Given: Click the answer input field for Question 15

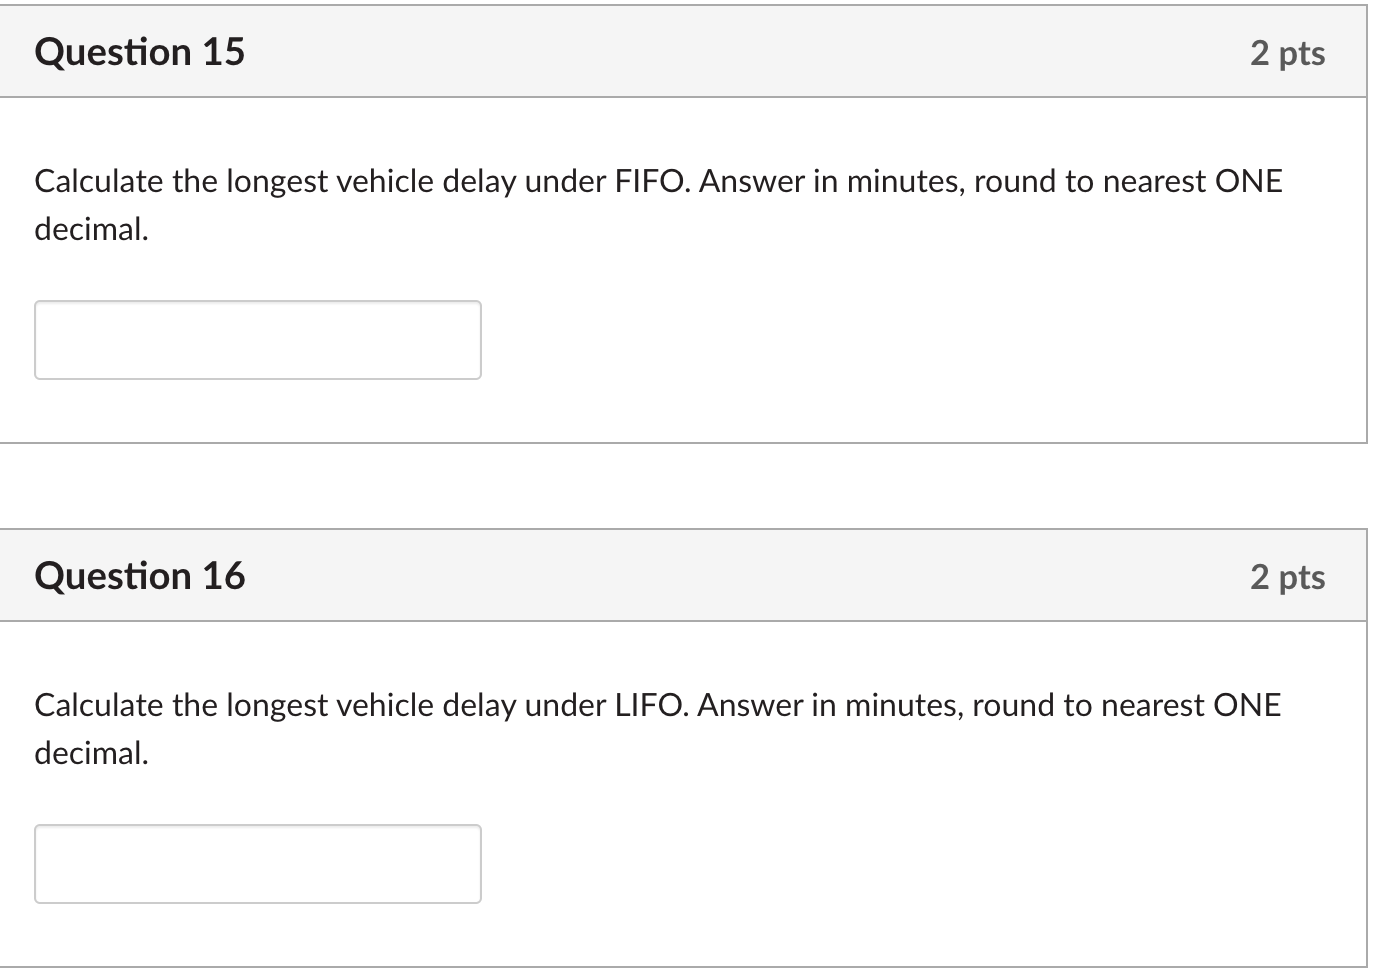Looking at the screenshot, I should pos(257,340).
